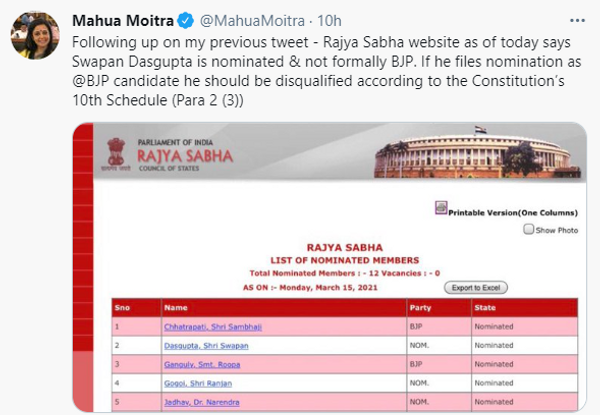Open Mahua Moitra's profile avatar
Image resolution: width=600 pixels, height=415 pixels.
[35, 35]
